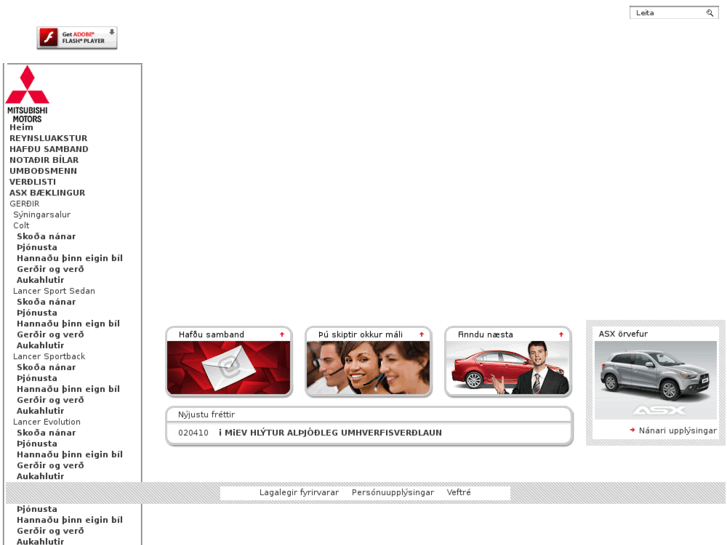The image size is (727, 545).
Task: Click Þjónusta under Lancer Sport Sedan
Action: (37, 313)
